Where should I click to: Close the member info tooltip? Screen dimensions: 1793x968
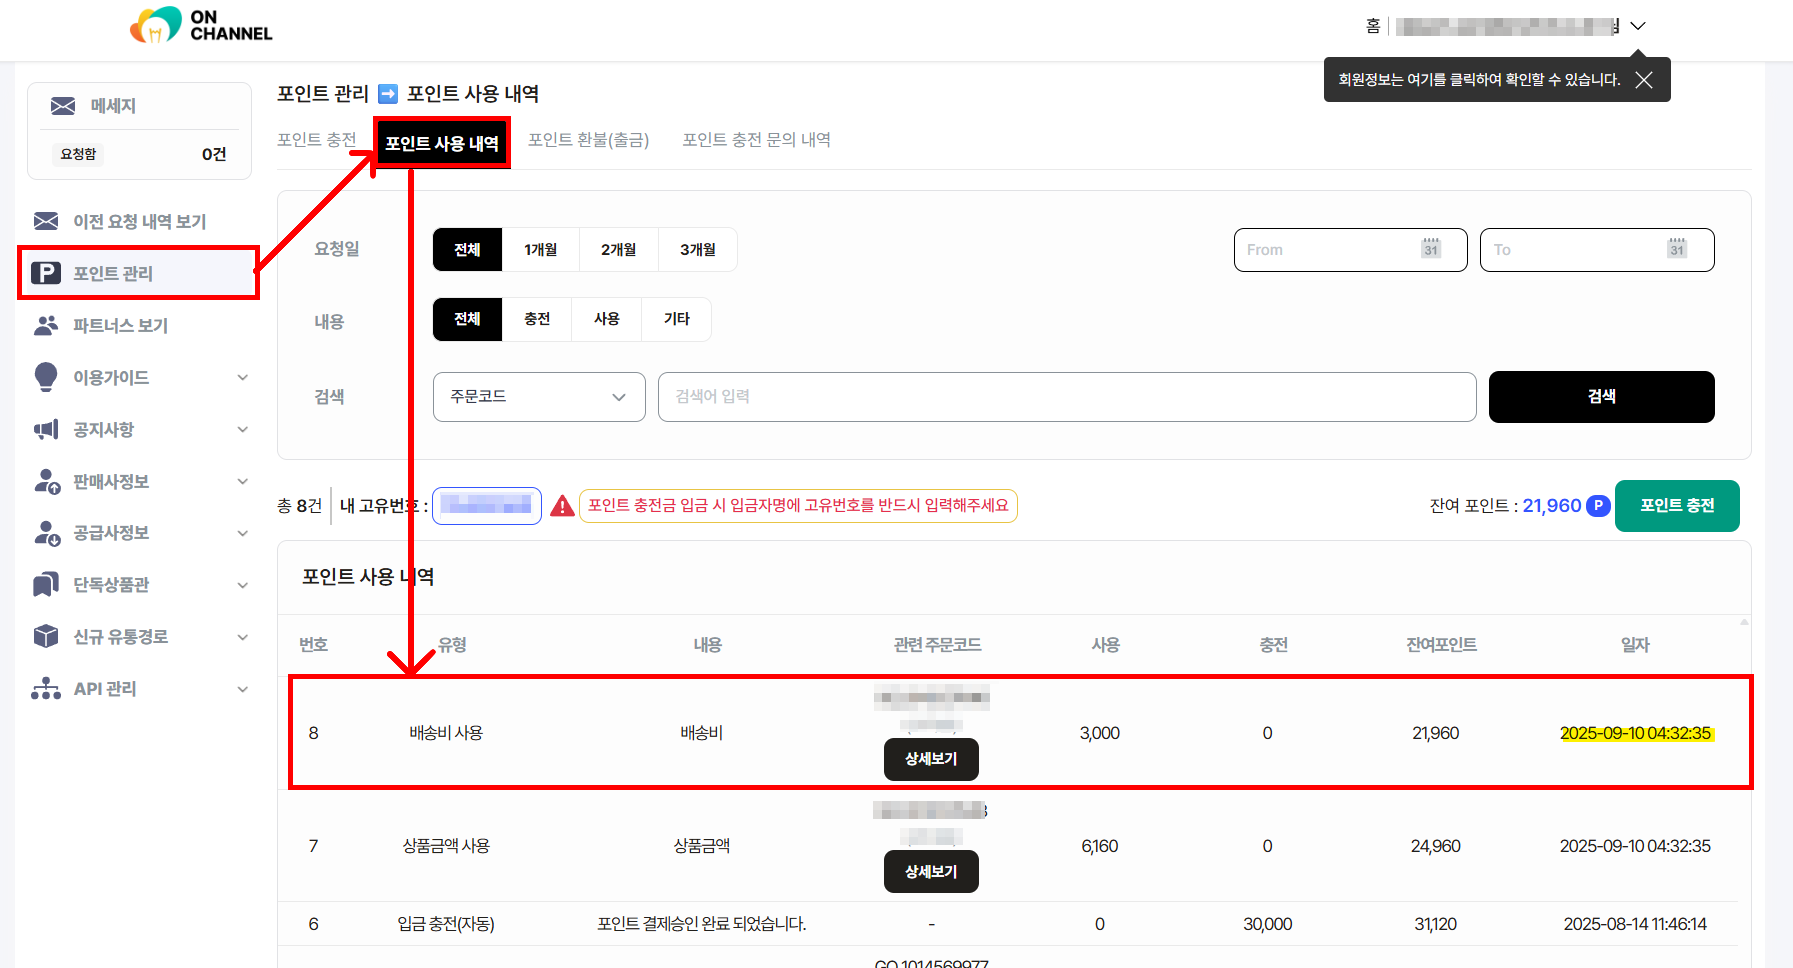tap(1644, 80)
